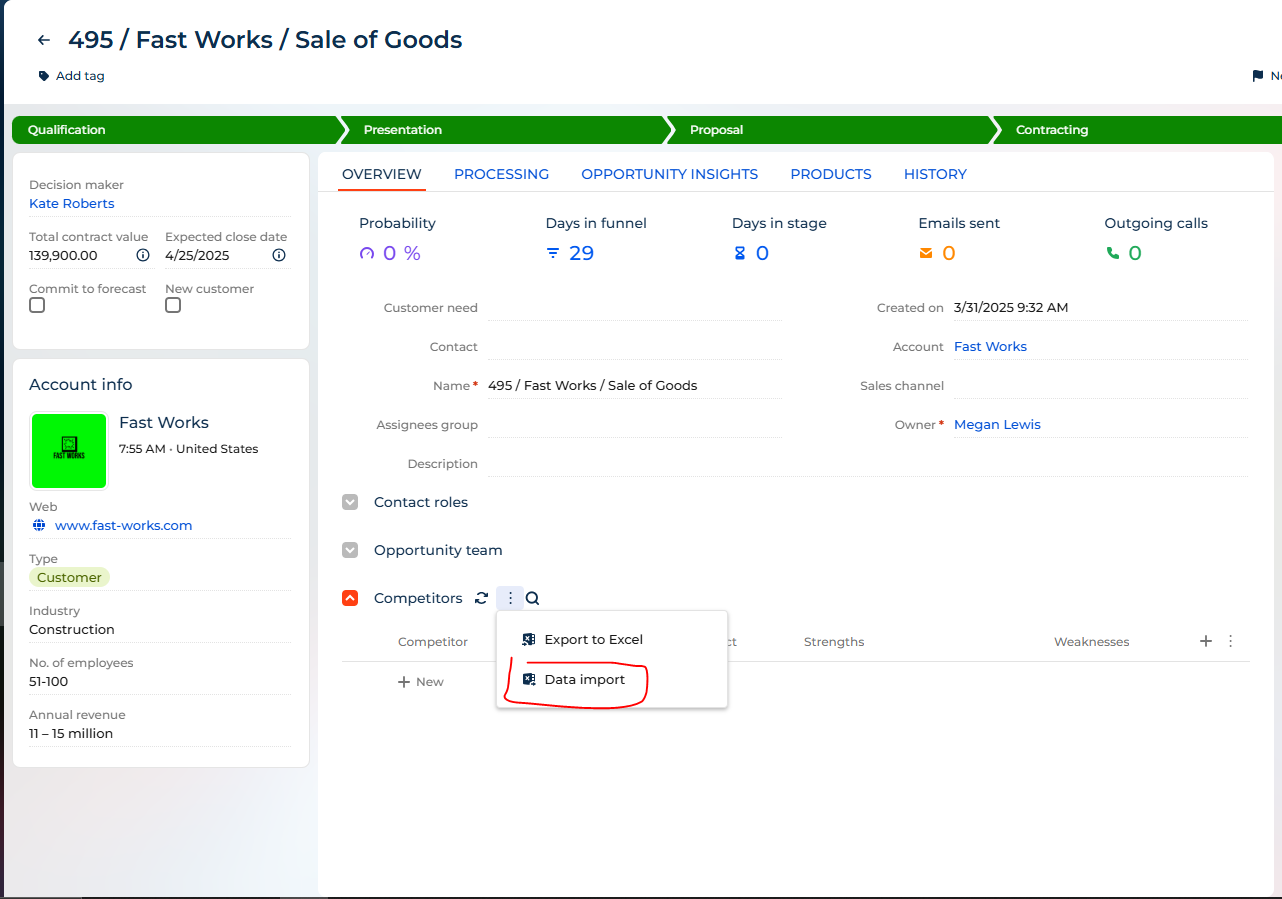Select the Qualification stage
The image size is (1282, 899).
[x=176, y=130]
